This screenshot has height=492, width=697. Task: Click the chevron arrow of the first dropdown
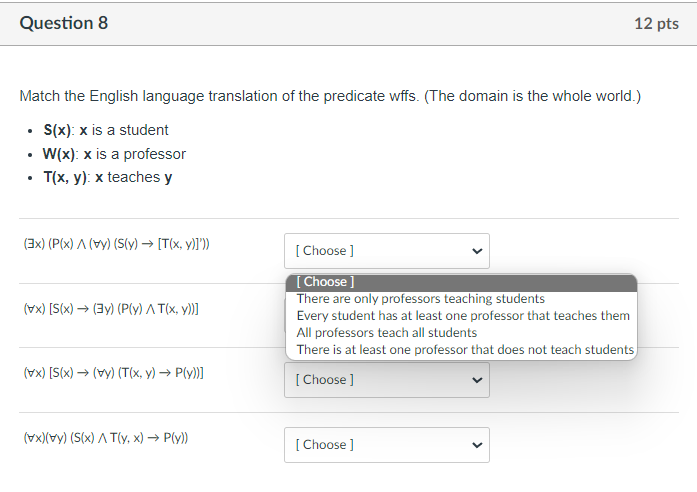click(477, 251)
